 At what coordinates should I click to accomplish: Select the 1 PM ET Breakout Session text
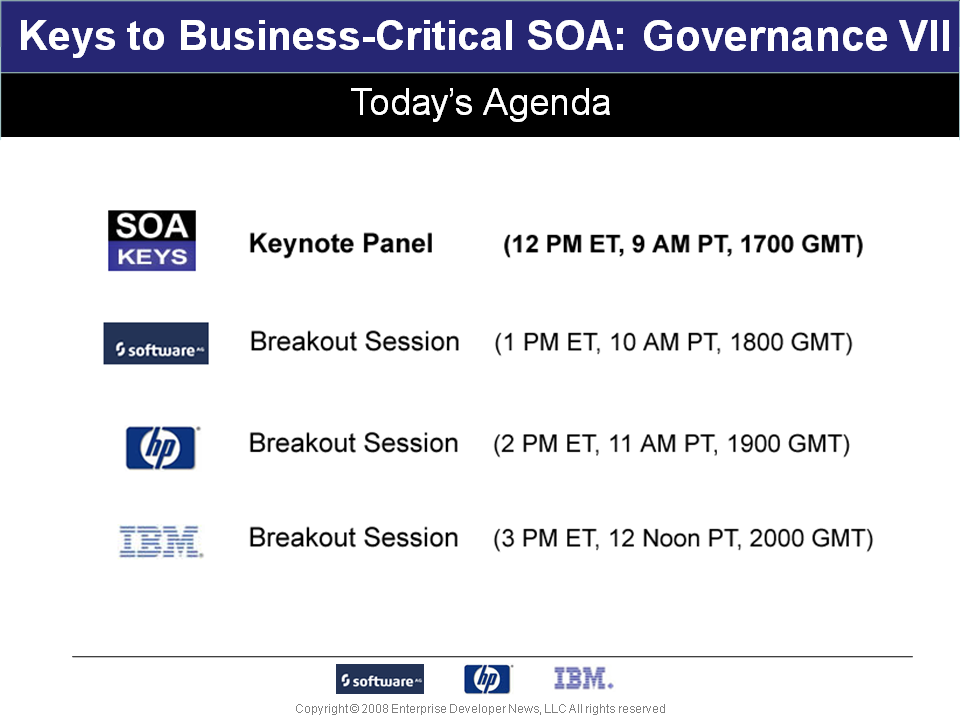[354, 342]
